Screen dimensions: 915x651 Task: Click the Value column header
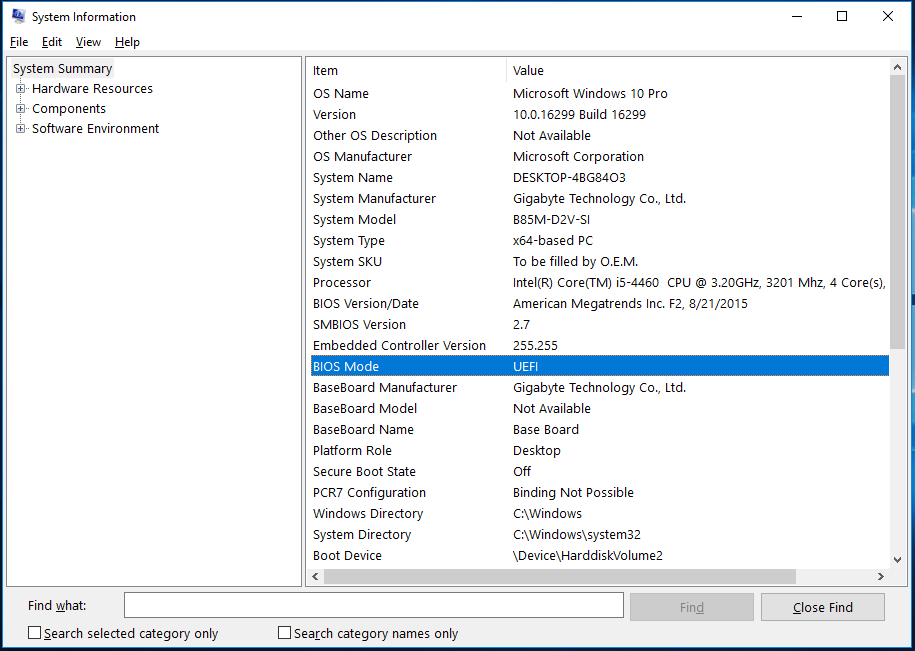[697, 71]
